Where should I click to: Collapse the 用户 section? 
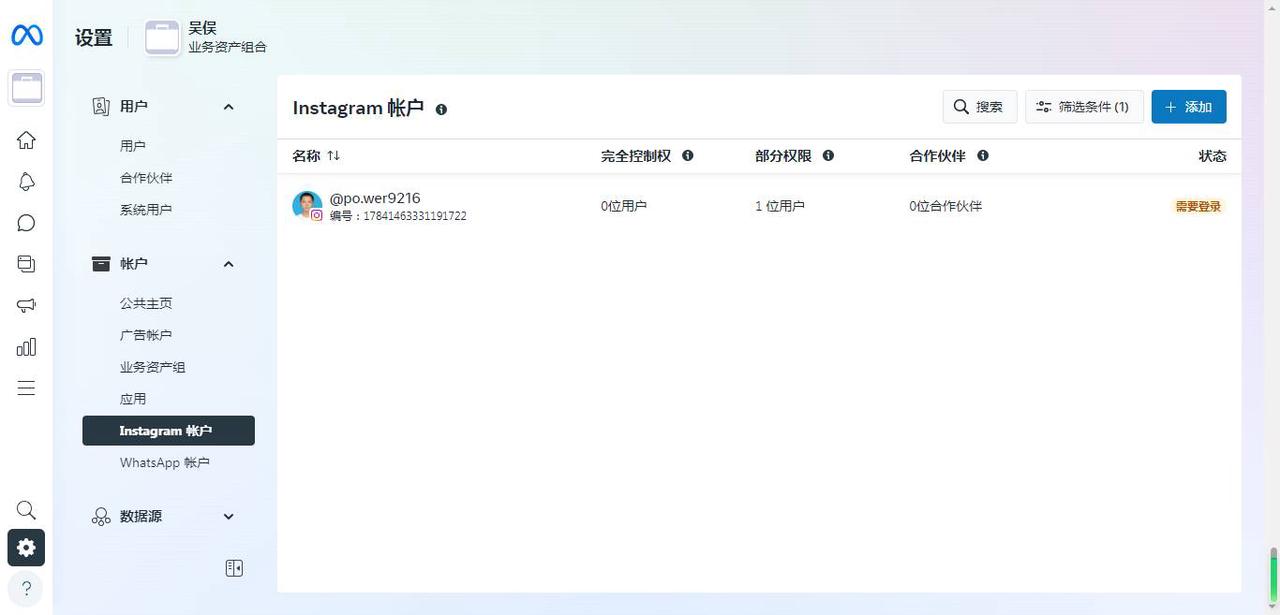(228, 106)
